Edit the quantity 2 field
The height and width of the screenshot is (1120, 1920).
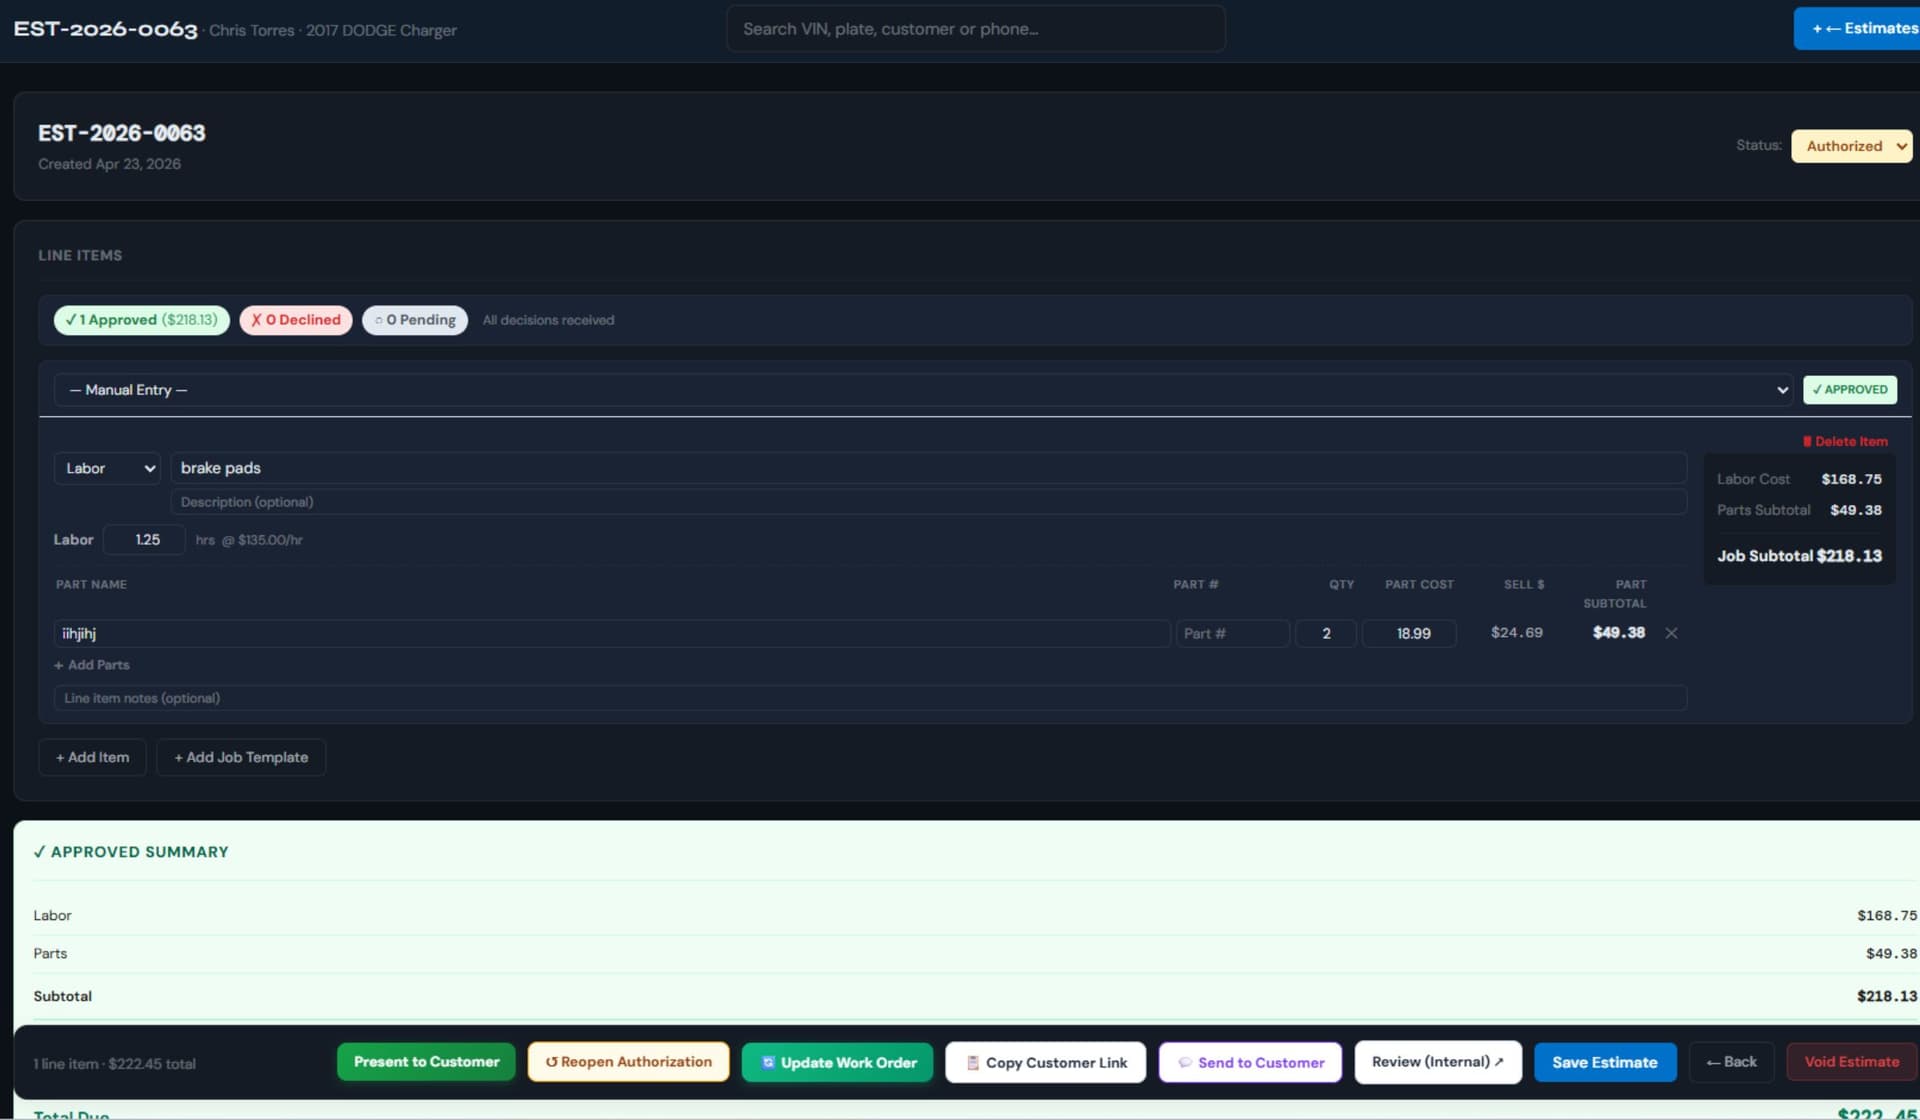[1326, 633]
